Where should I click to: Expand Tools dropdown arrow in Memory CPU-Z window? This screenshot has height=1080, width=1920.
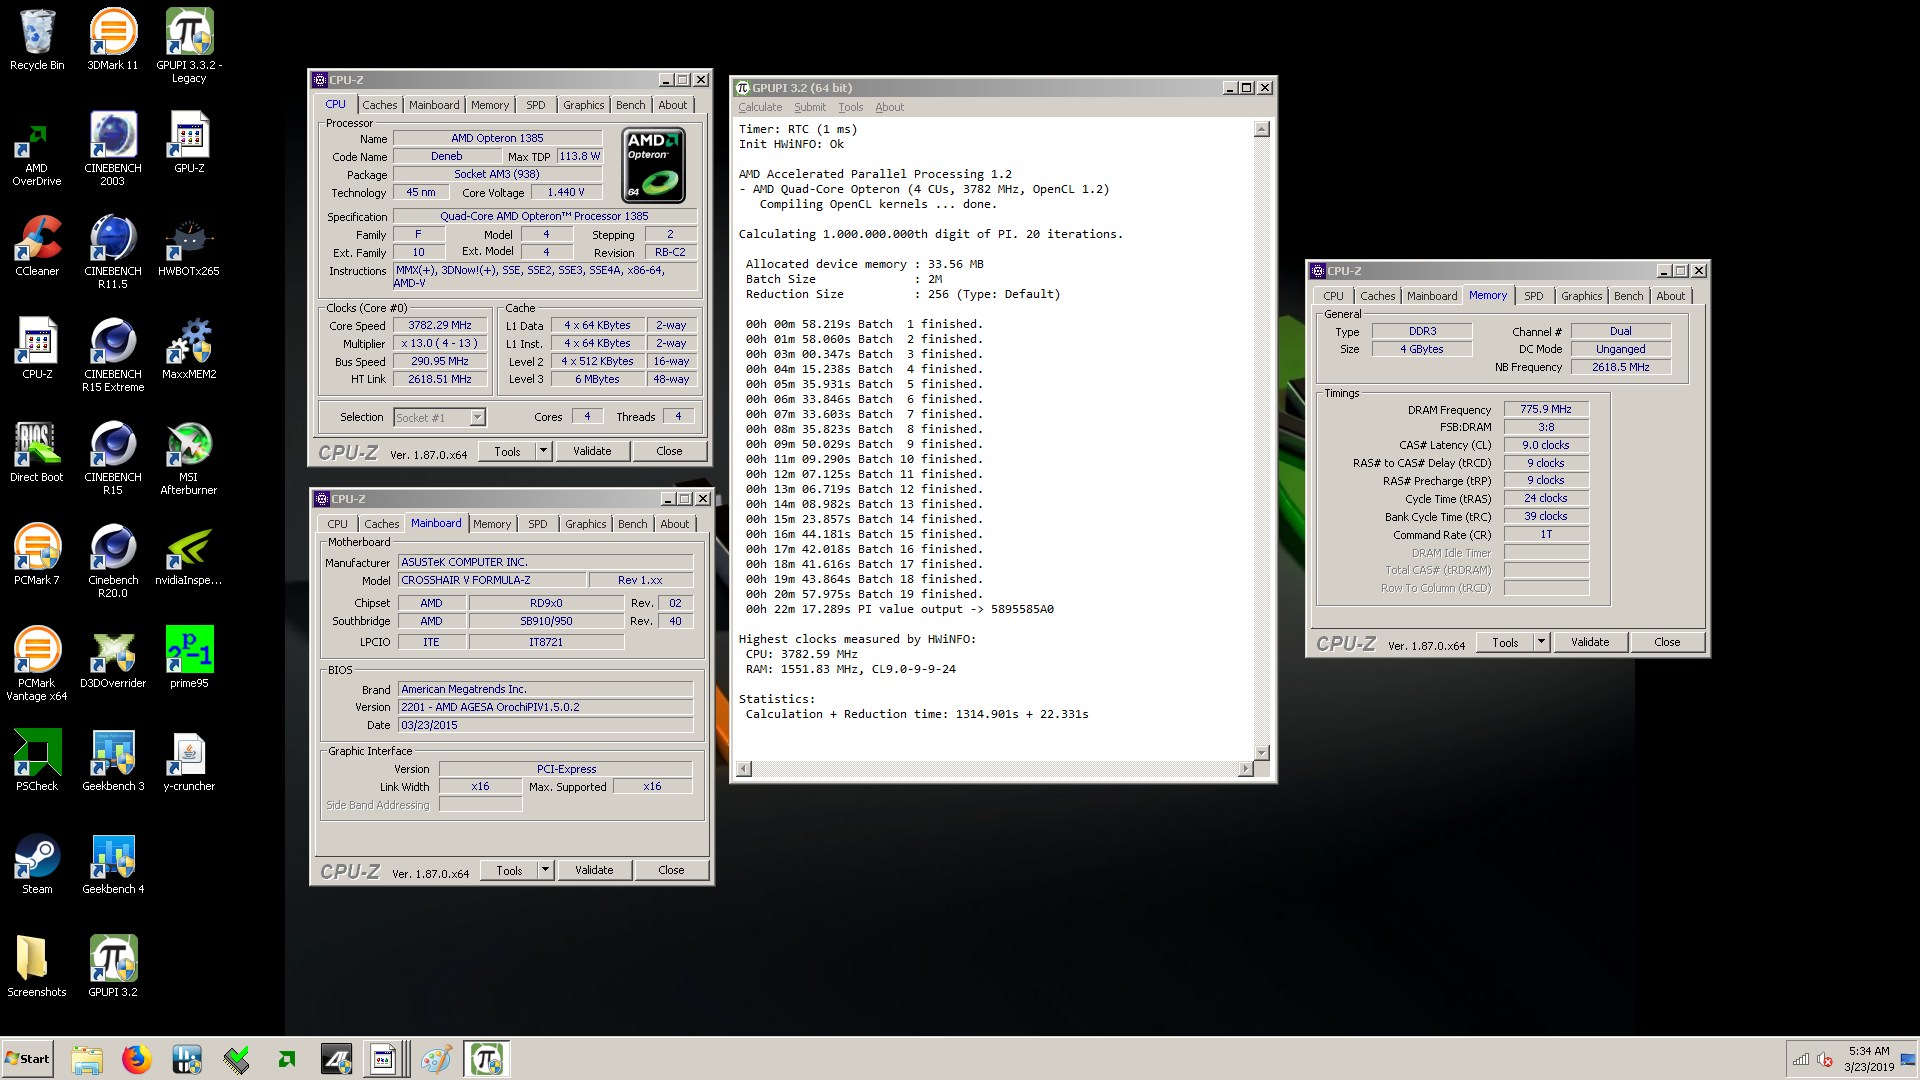point(1541,642)
